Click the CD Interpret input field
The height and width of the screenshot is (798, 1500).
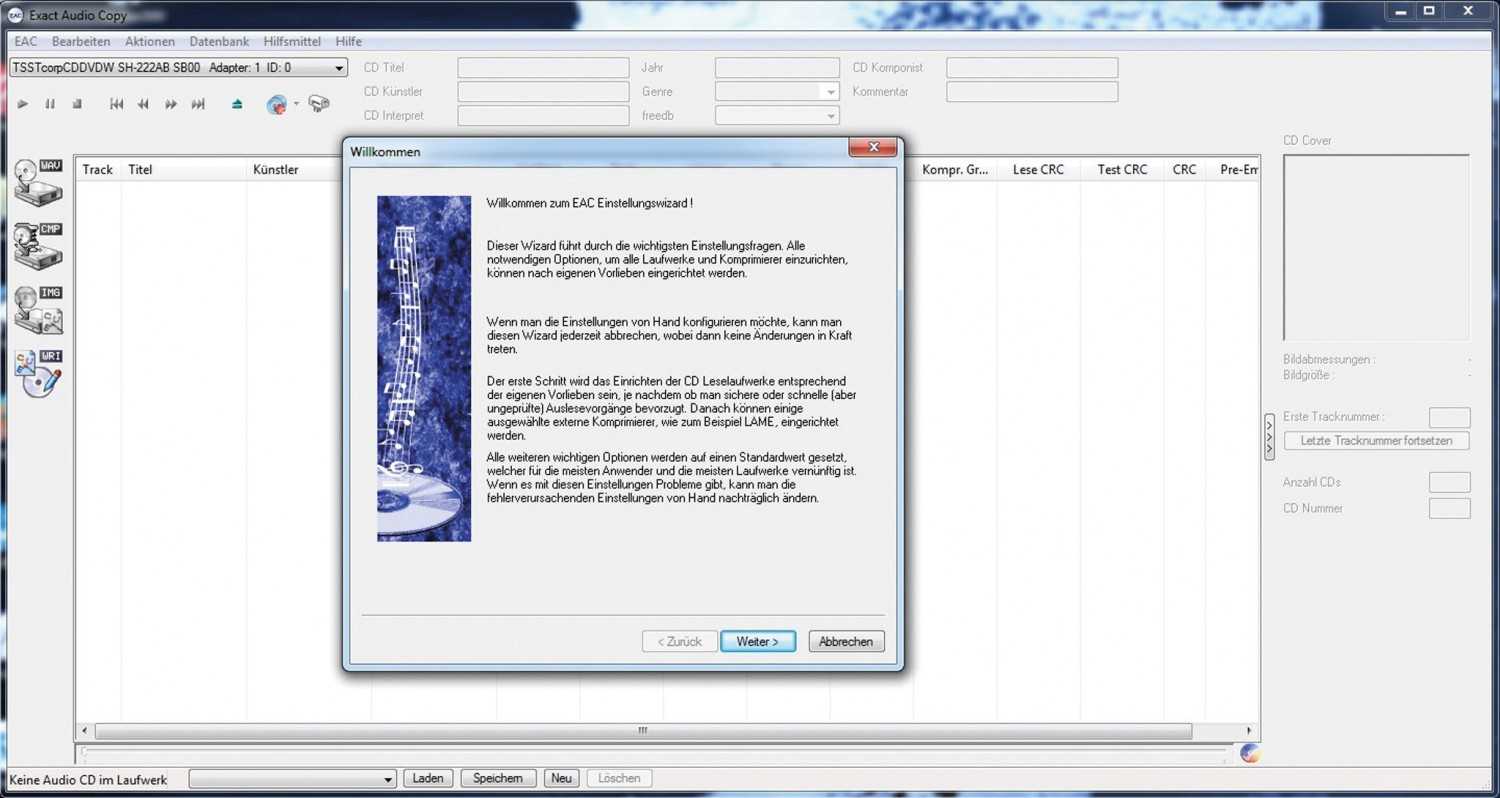pos(543,116)
